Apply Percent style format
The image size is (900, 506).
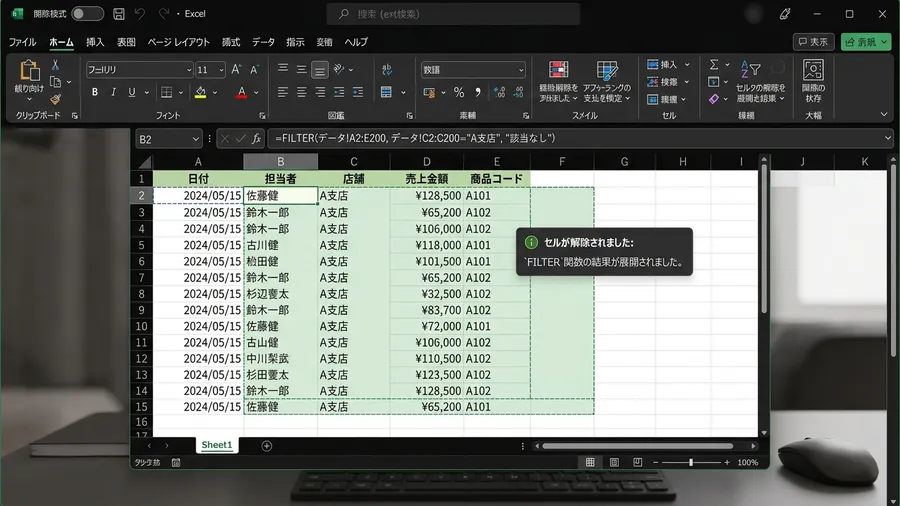pyautogui.click(x=459, y=92)
